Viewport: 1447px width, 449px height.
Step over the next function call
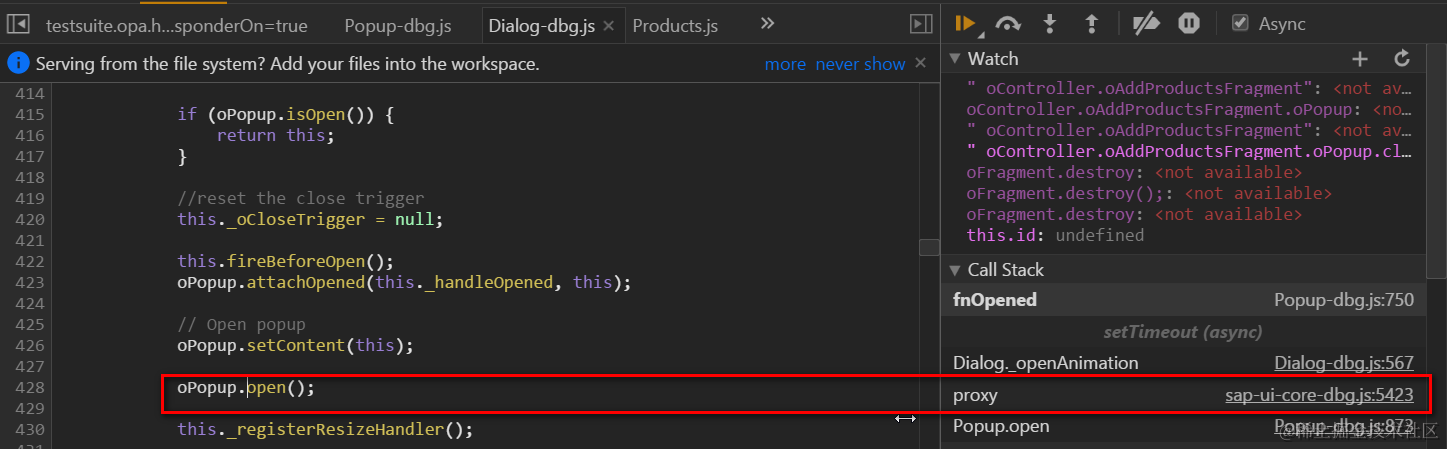pos(1008,24)
